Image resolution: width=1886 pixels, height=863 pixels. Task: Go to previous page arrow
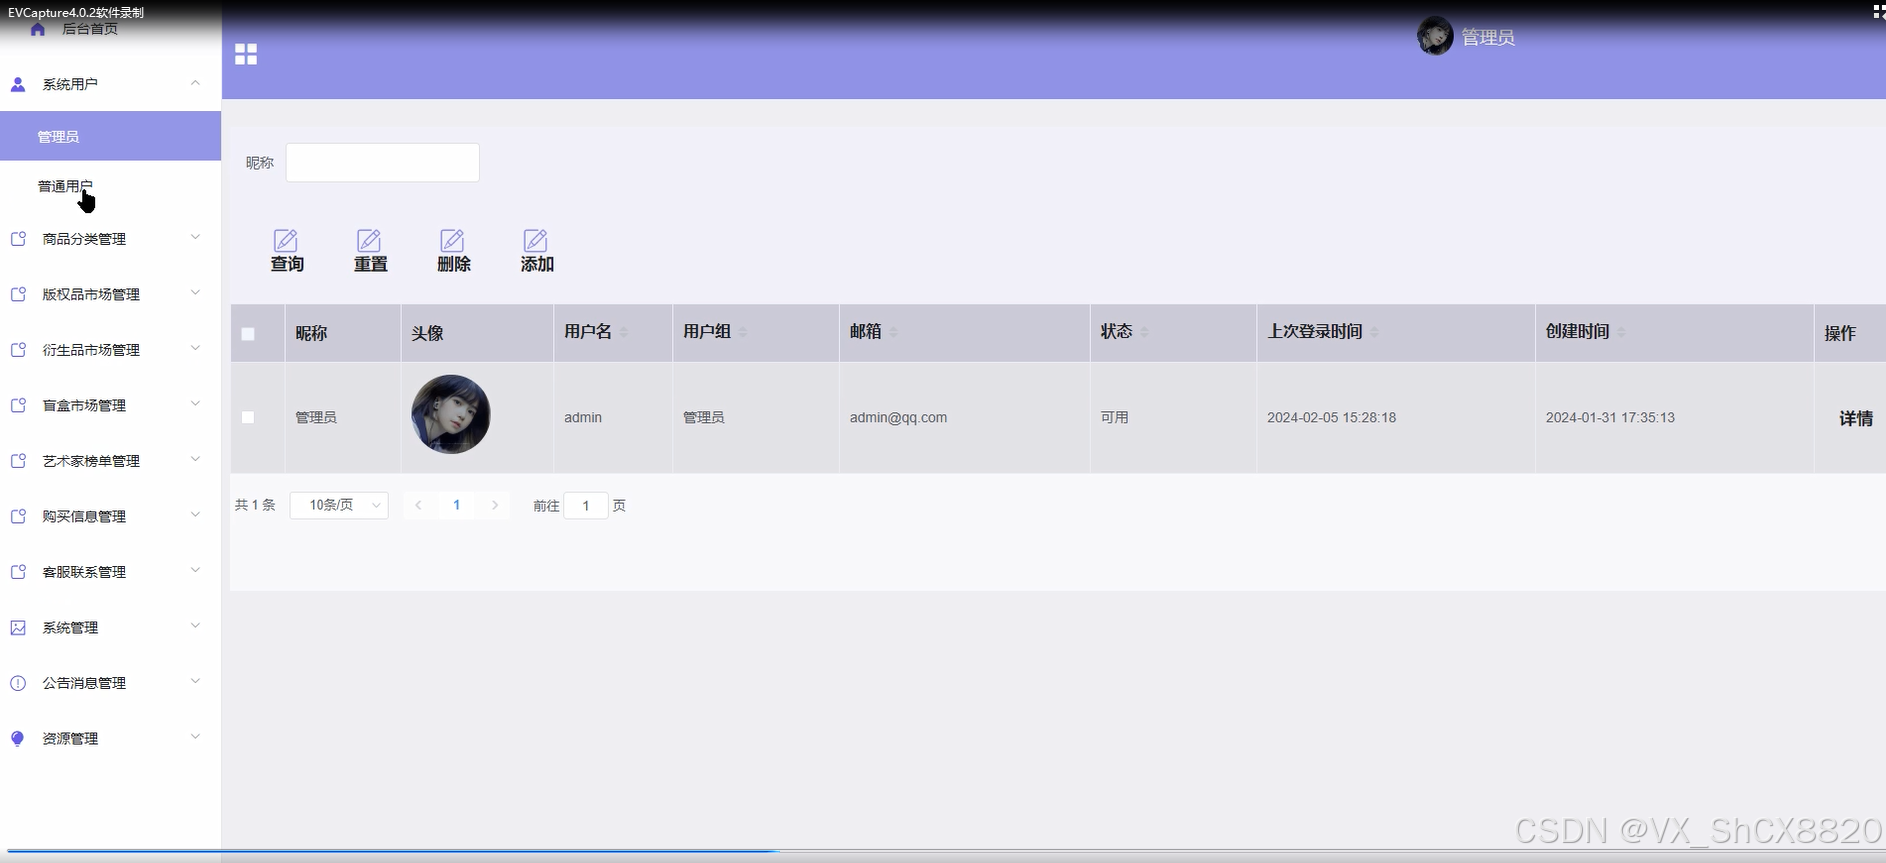tap(419, 505)
